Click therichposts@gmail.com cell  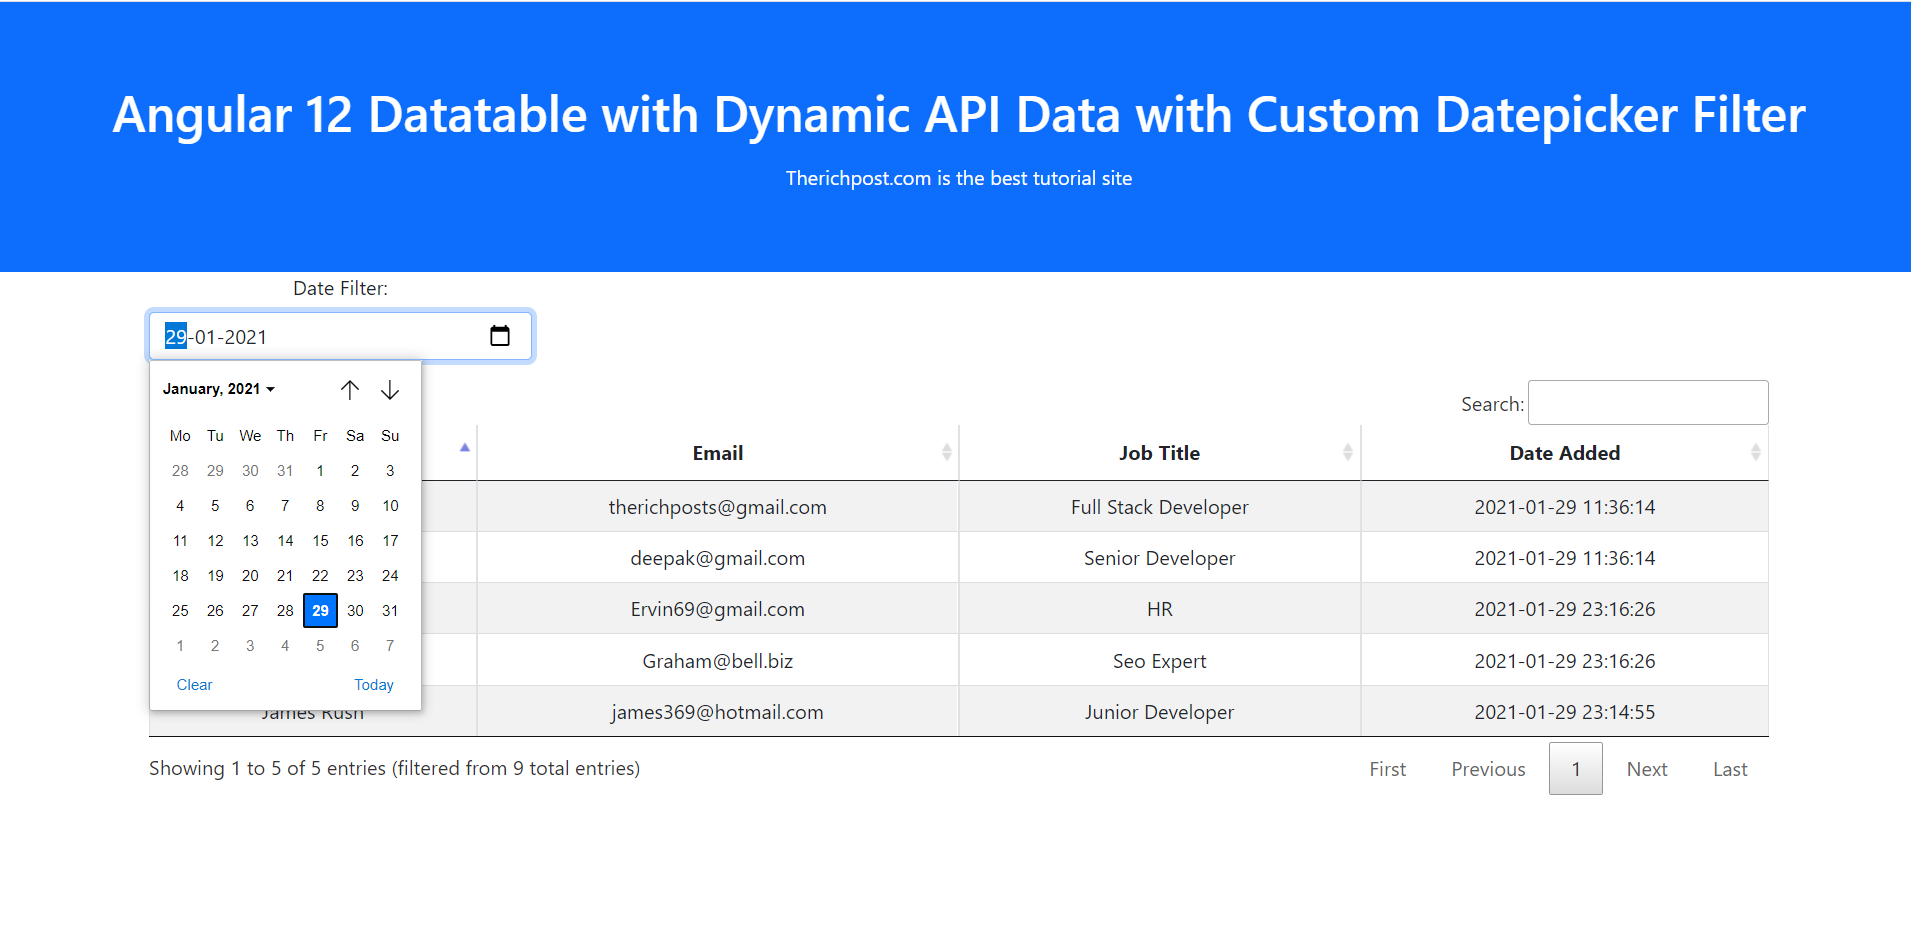(718, 507)
